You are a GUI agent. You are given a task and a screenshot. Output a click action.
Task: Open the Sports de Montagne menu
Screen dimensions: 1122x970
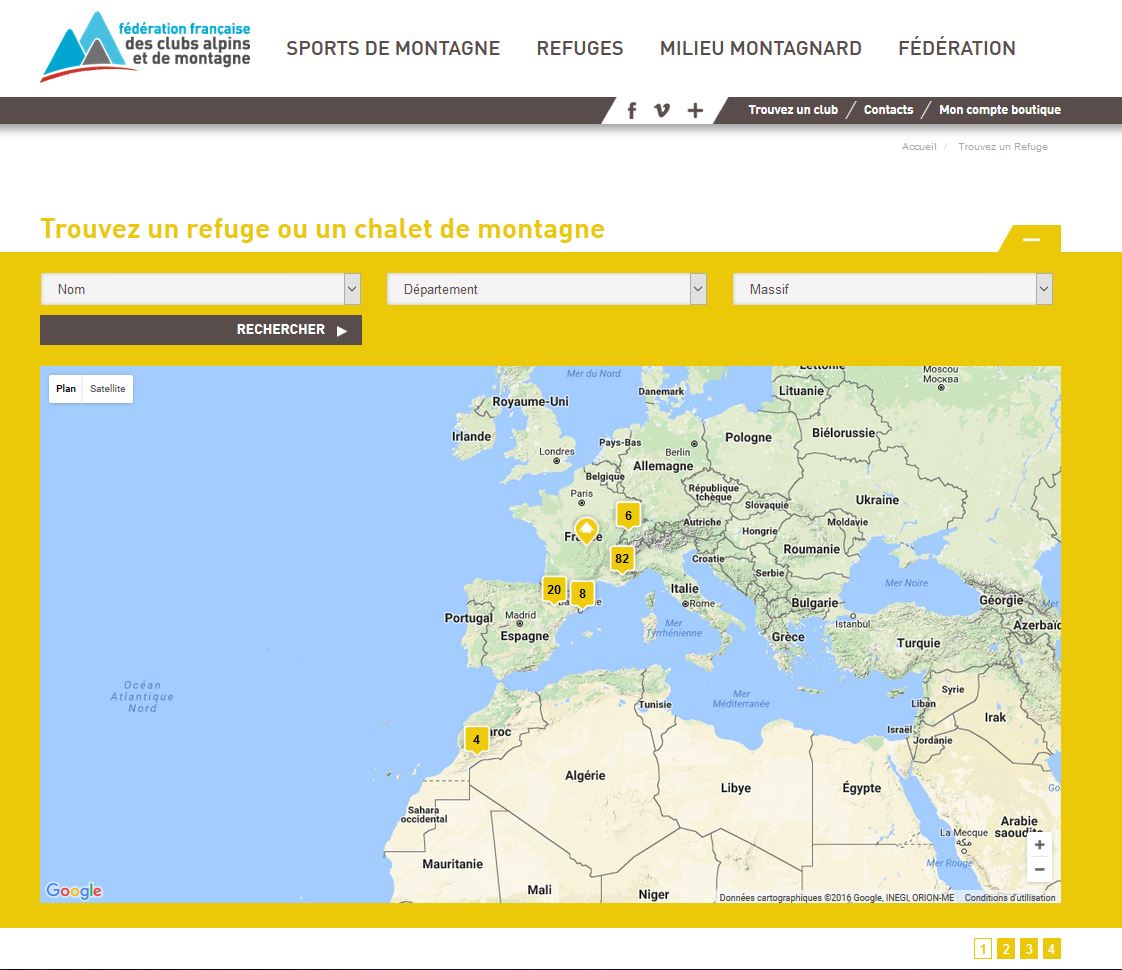pyautogui.click(x=393, y=48)
